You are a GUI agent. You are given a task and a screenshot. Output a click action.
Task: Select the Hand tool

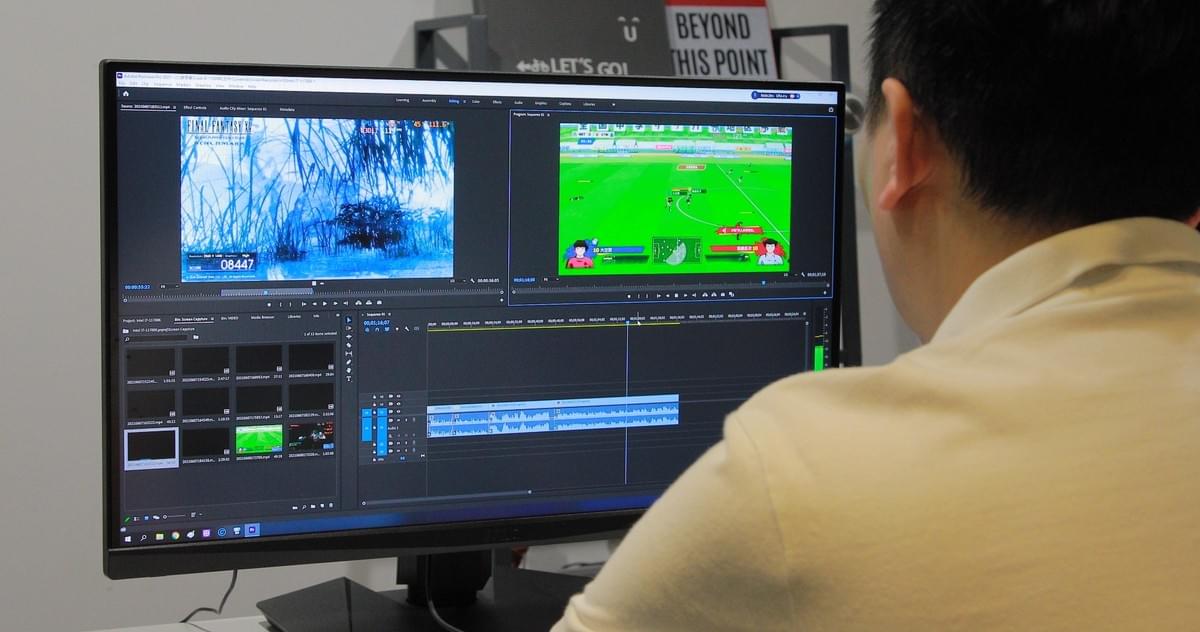349,370
